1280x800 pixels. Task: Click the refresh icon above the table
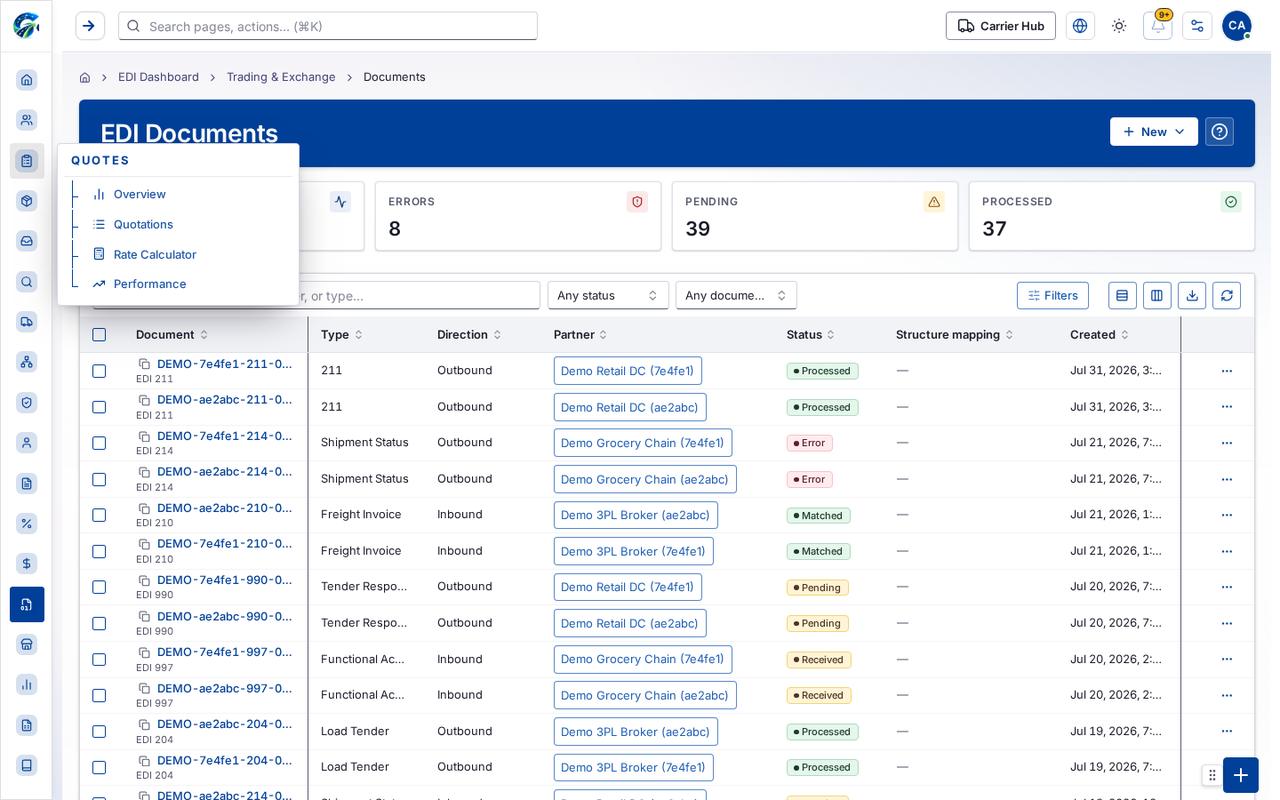[x=1227, y=295]
